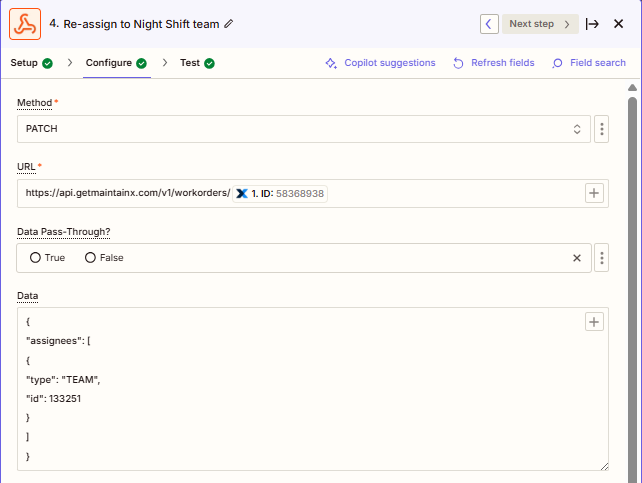Click into the Data JSON text area

pyautogui.click(x=313, y=389)
